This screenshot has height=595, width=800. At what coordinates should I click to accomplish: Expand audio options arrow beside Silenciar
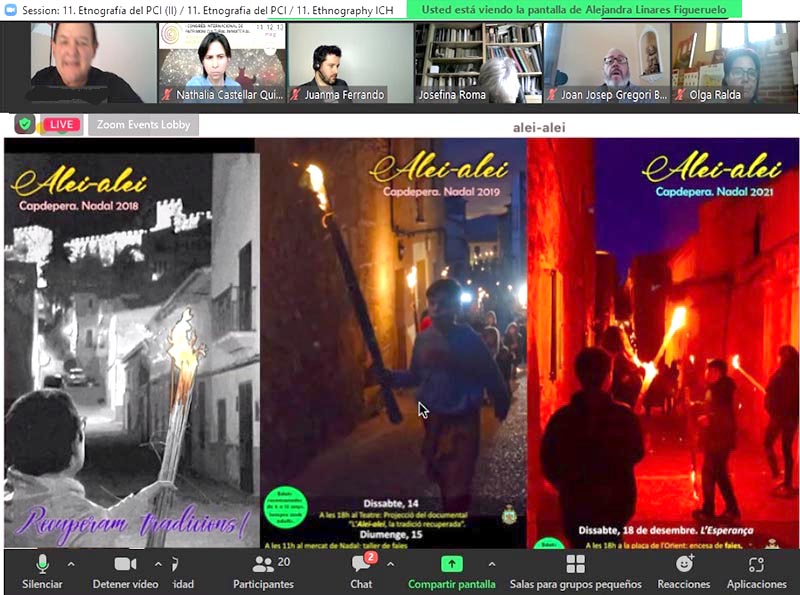coord(71,563)
